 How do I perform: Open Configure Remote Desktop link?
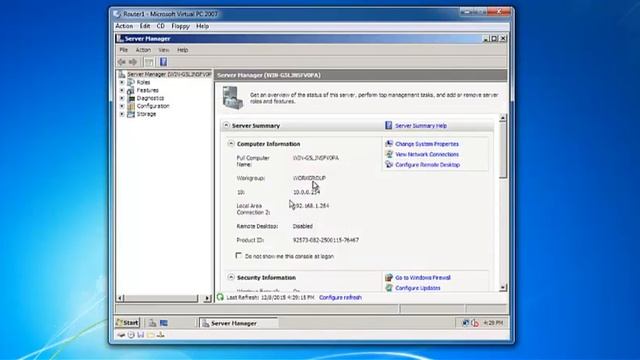point(427,165)
